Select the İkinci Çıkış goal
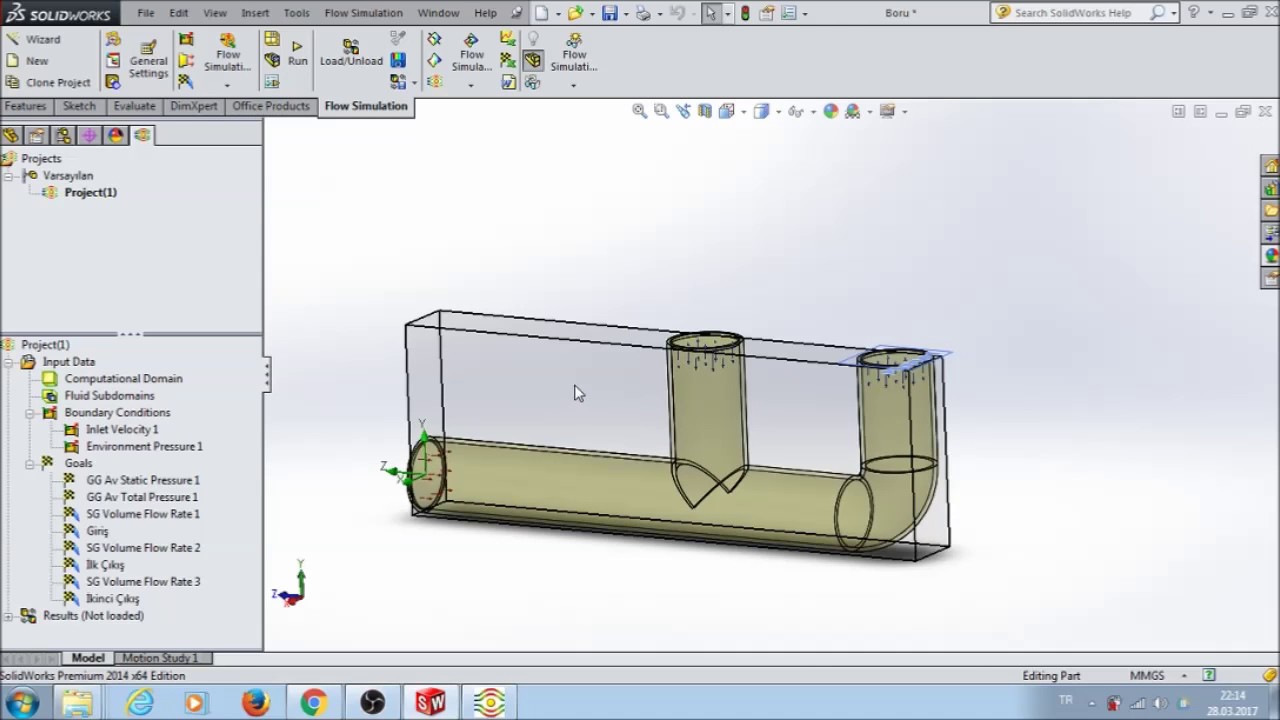1280x720 pixels. [x=112, y=599]
